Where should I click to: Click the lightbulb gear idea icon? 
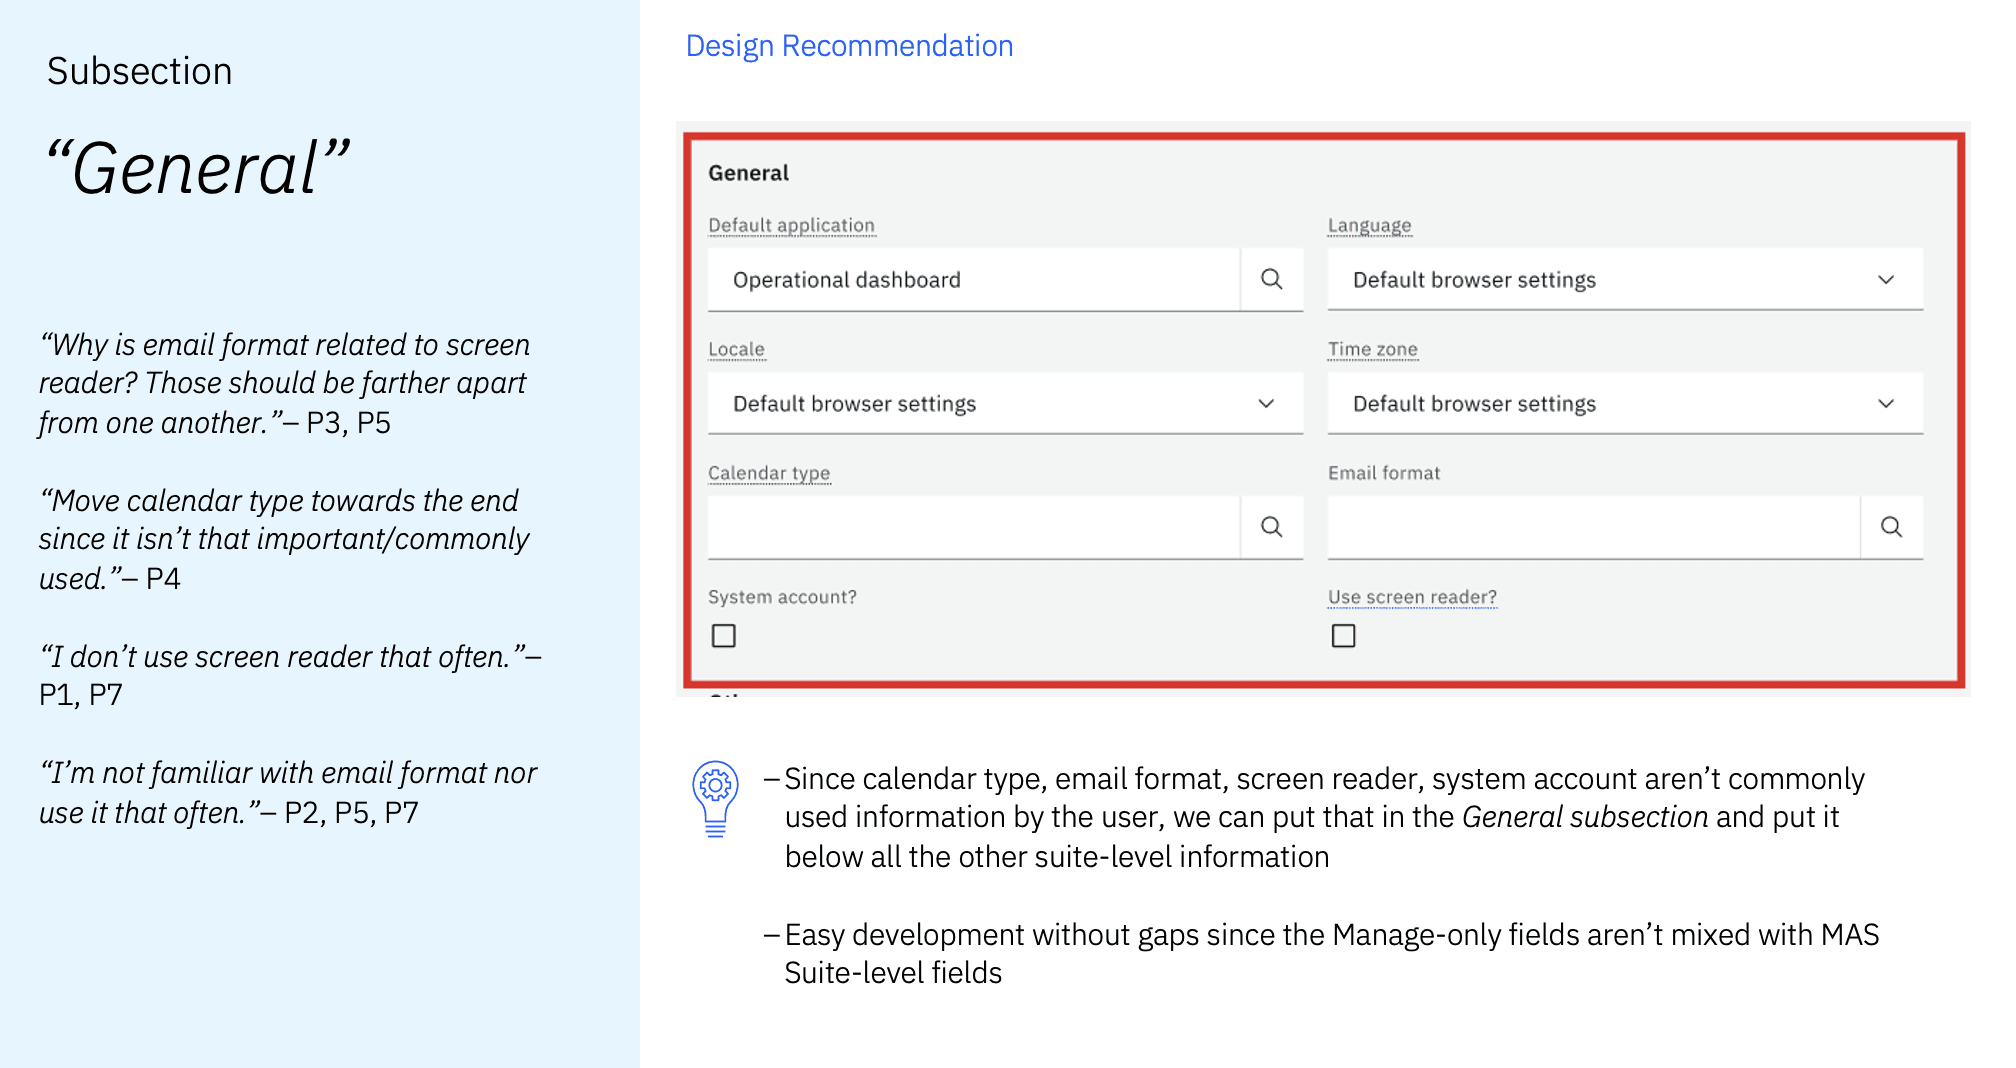pos(716,798)
